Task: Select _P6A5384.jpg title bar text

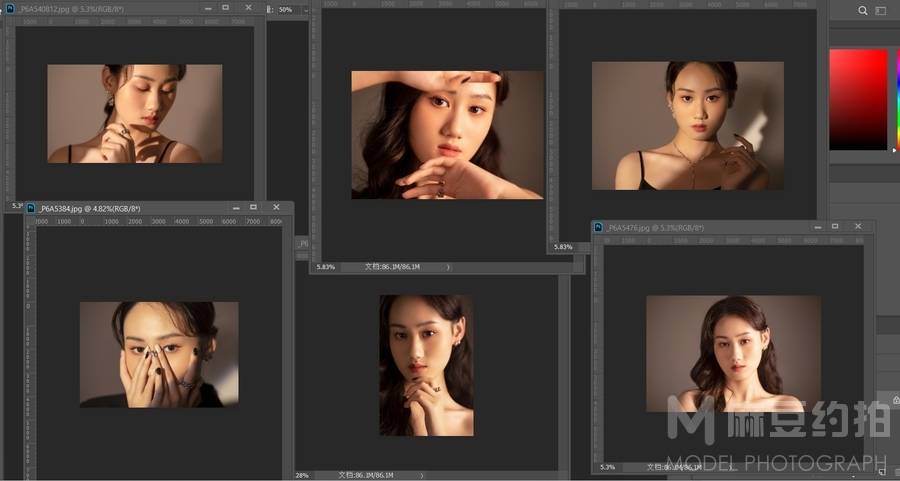Action: click(x=90, y=208)
